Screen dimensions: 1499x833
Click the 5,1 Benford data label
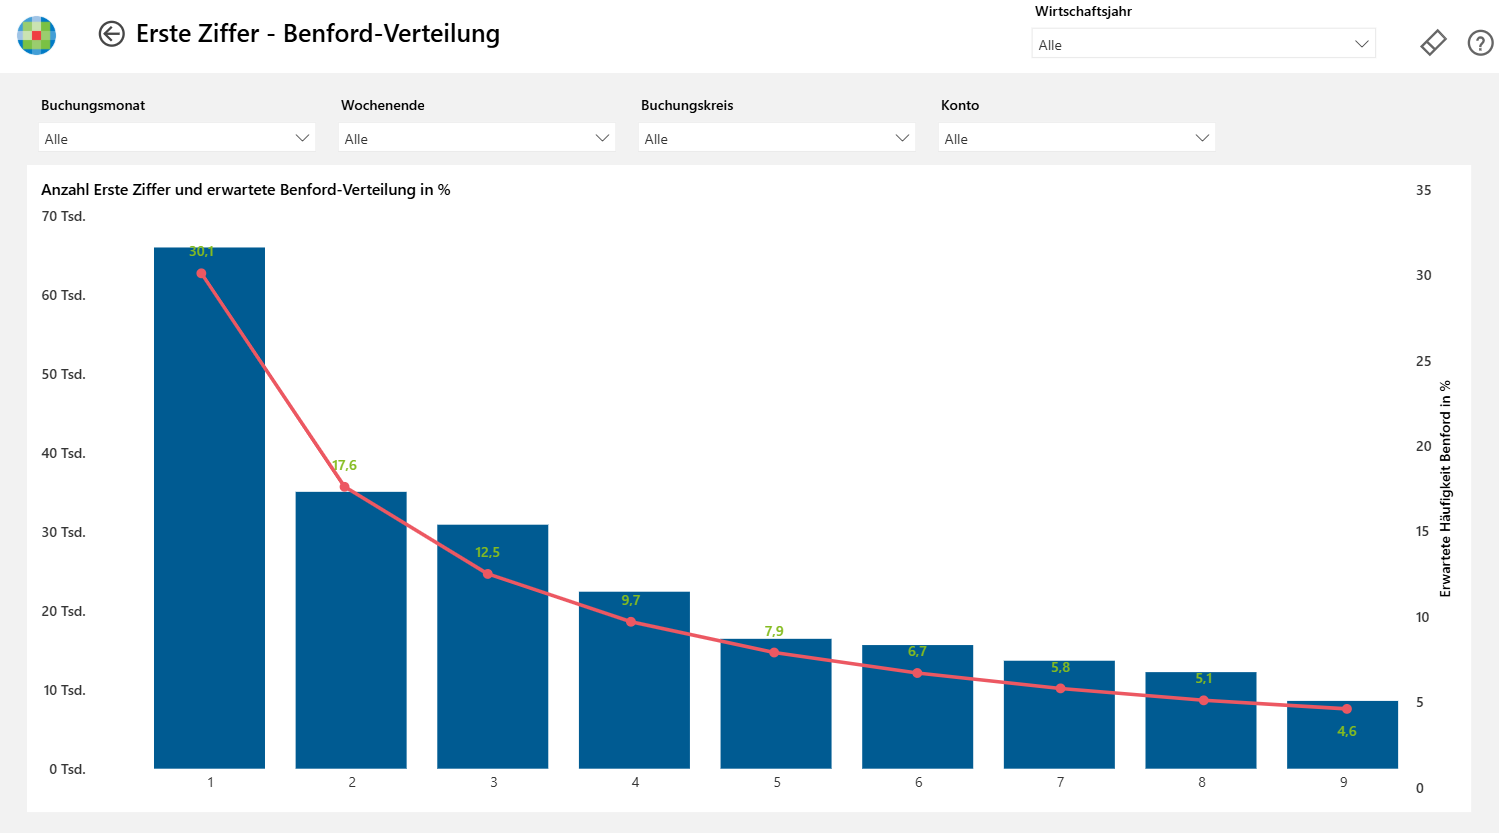(x=1204, y=678)
